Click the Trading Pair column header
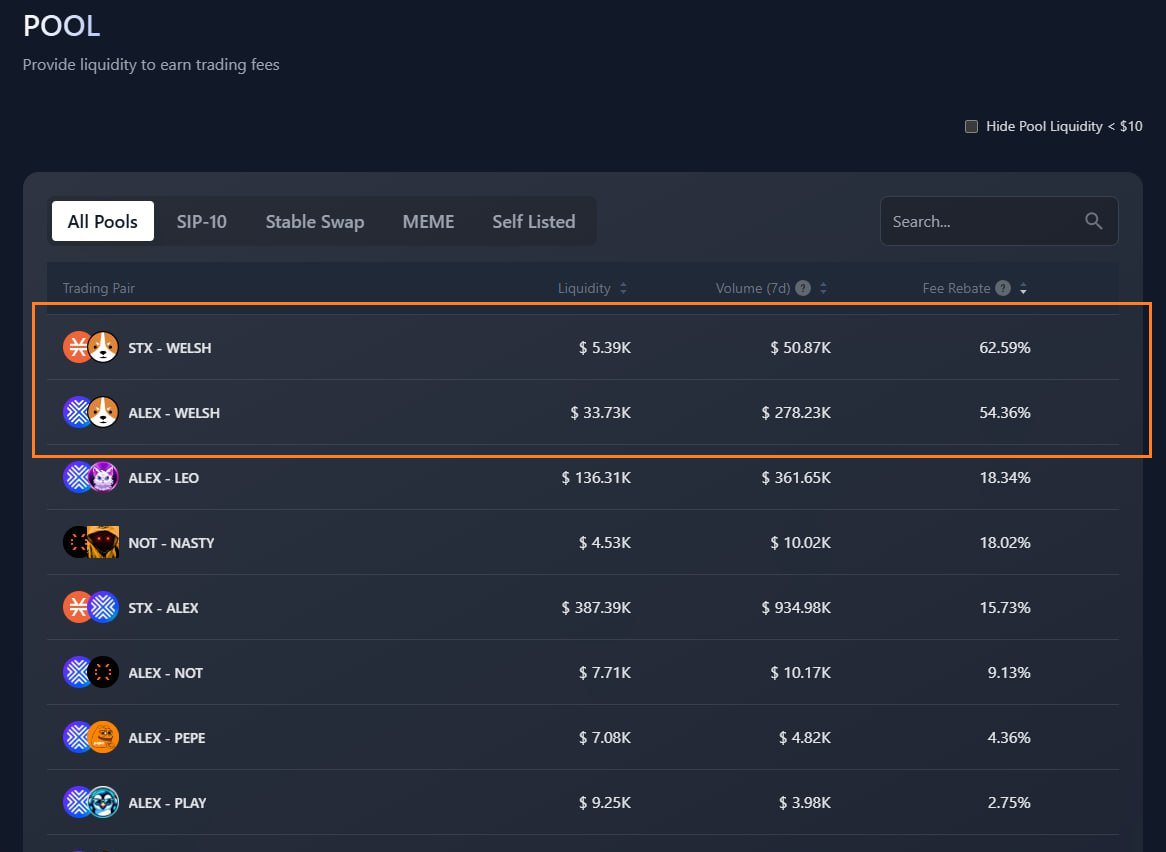Screen dimensions: 1166x852 click(98, 288)
